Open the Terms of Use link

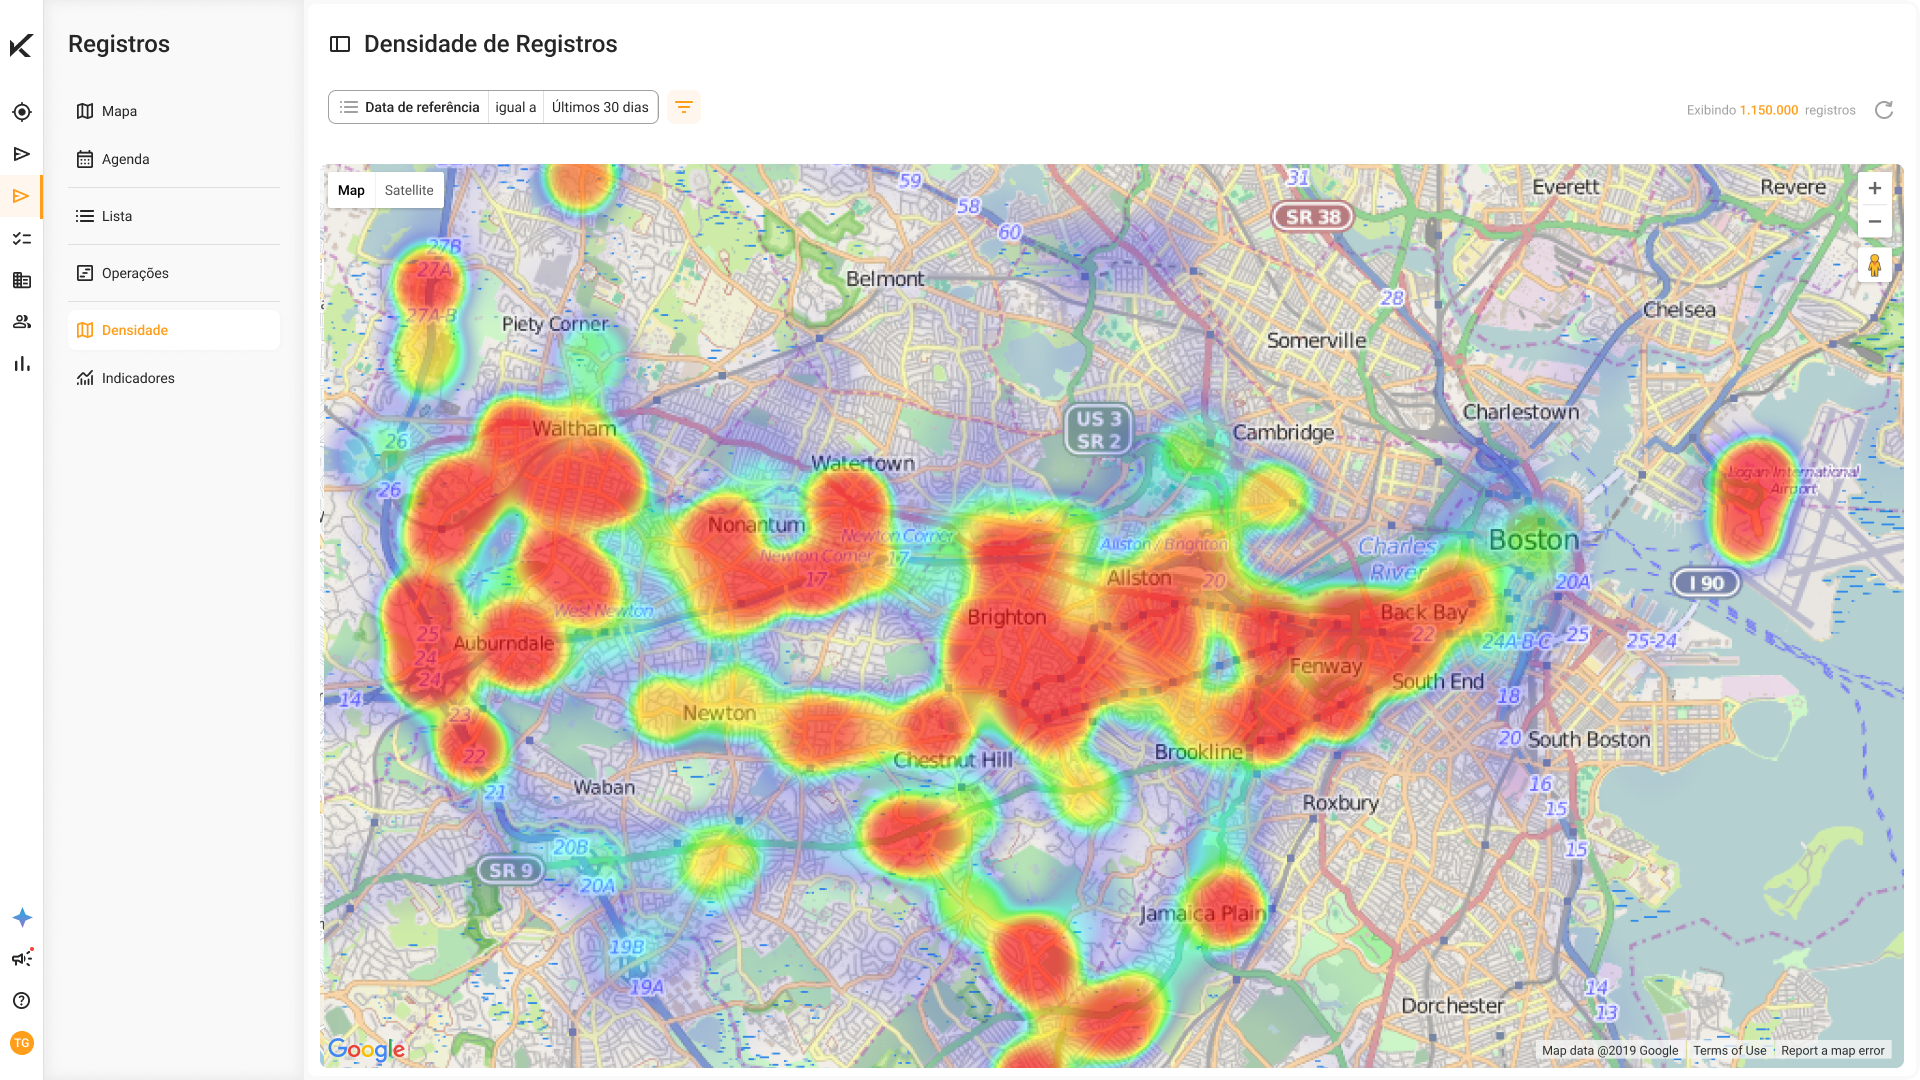[x=1730, y=1051]
